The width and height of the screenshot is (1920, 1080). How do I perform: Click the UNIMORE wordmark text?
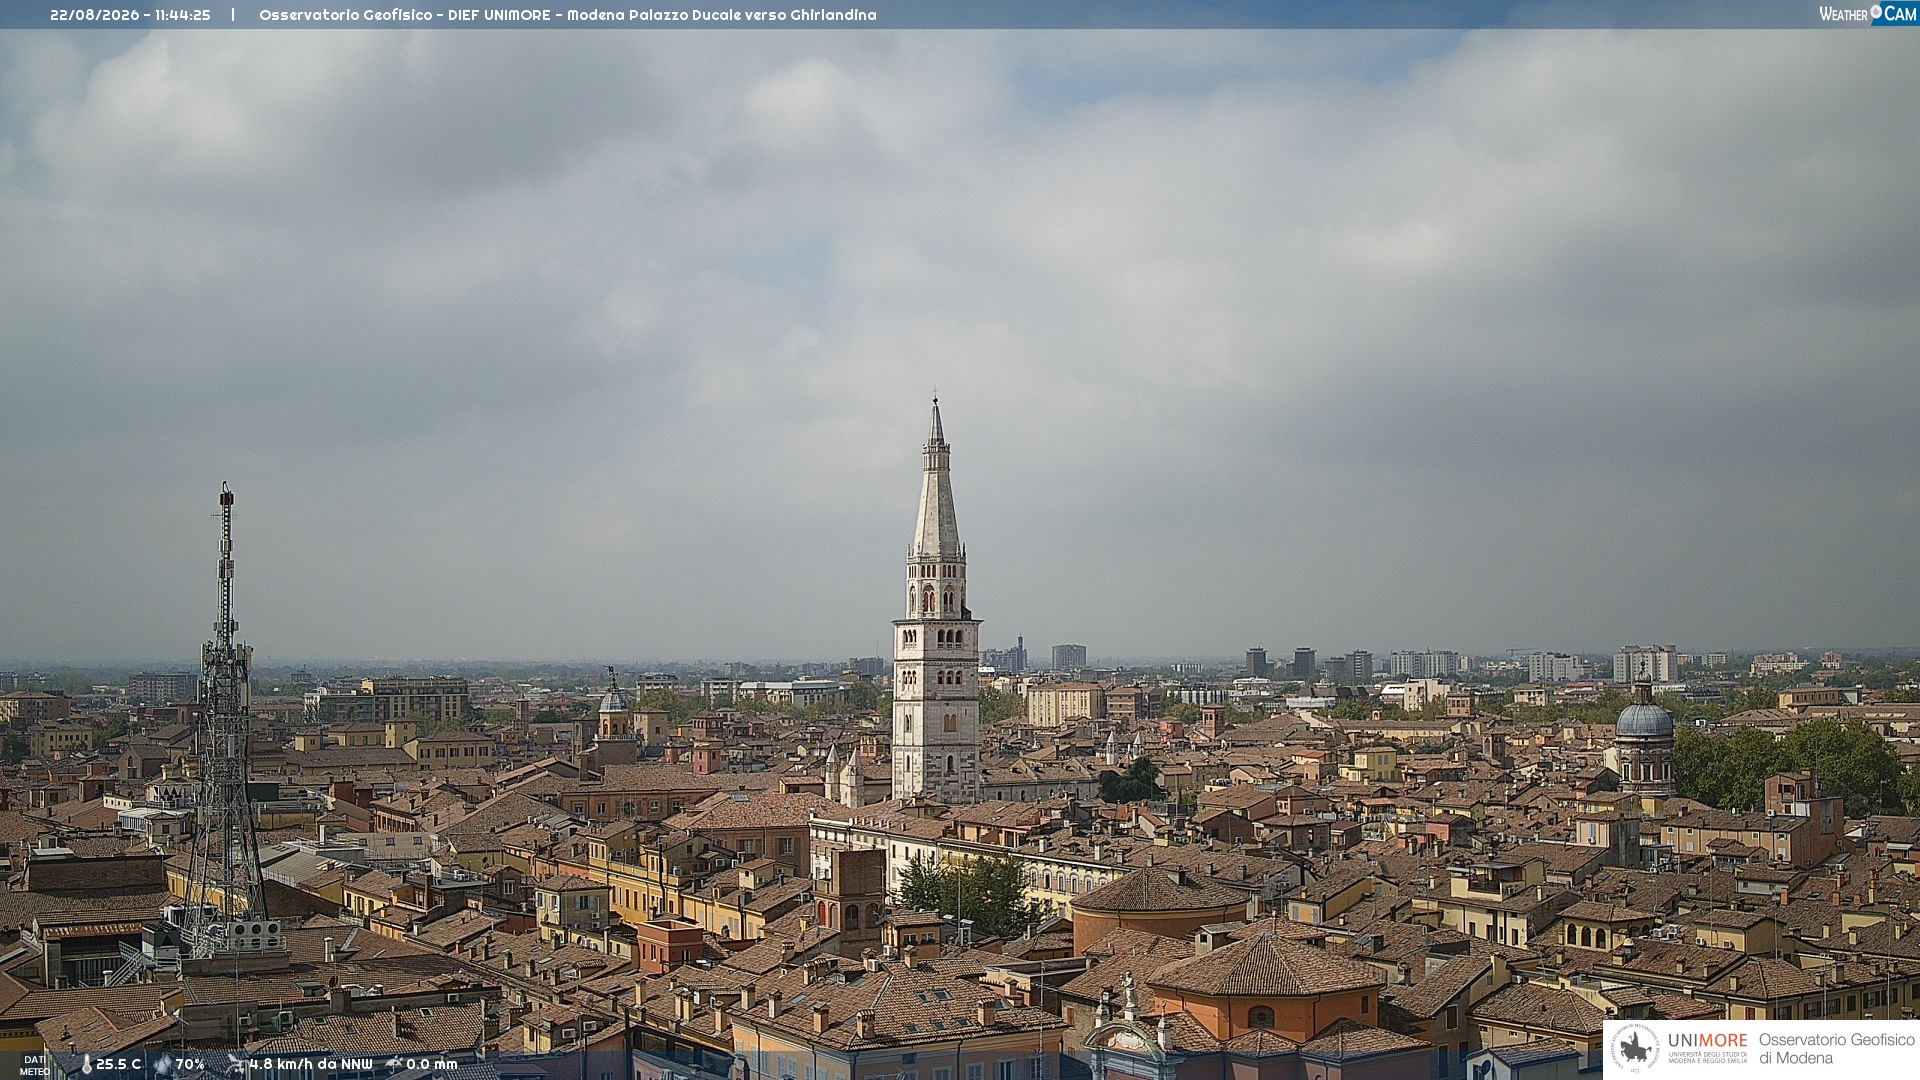[1707, 1041]
